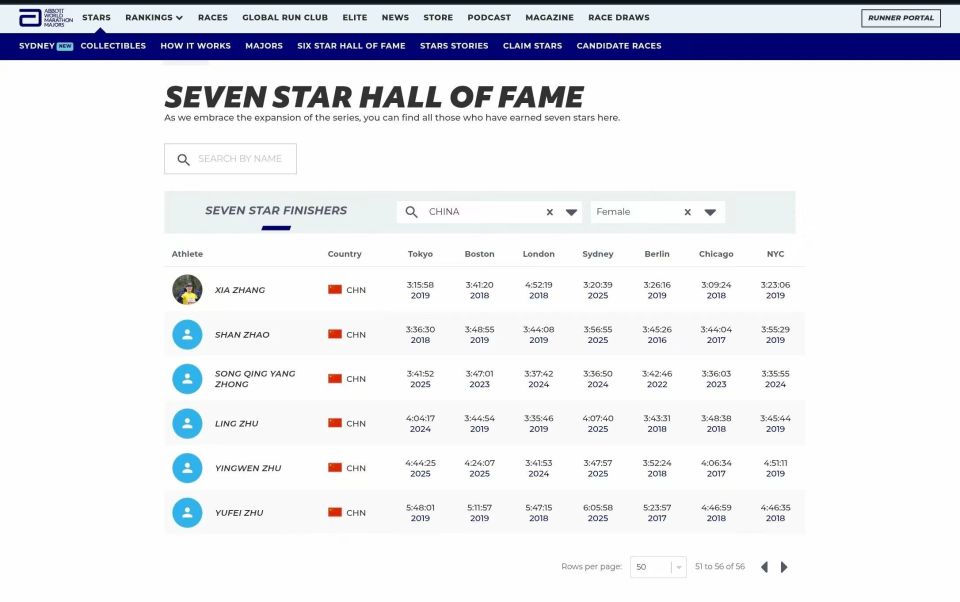Viewport: 960px width, 602px height.
Task: Select athlete name Shan Zhao
Action: (242, 335)
